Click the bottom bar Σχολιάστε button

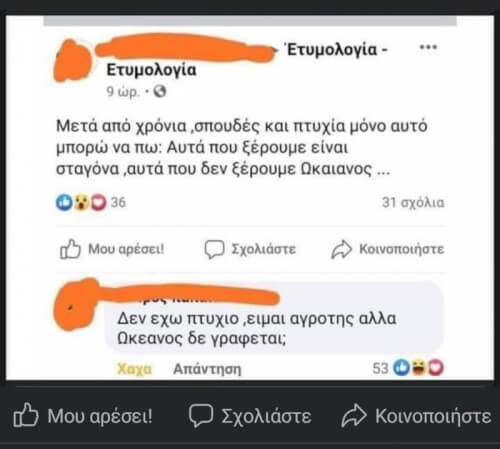(x=250, y=416)
